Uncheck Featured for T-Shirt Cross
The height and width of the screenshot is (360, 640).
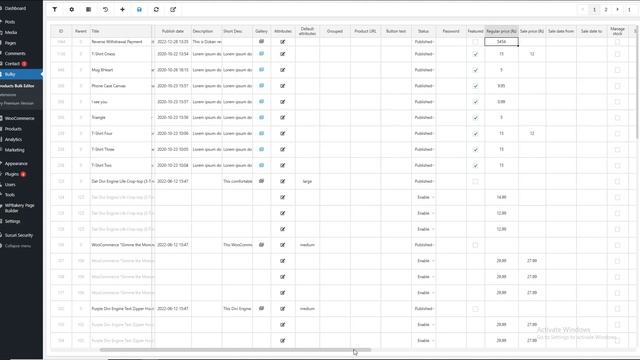[x=475, y=54]
